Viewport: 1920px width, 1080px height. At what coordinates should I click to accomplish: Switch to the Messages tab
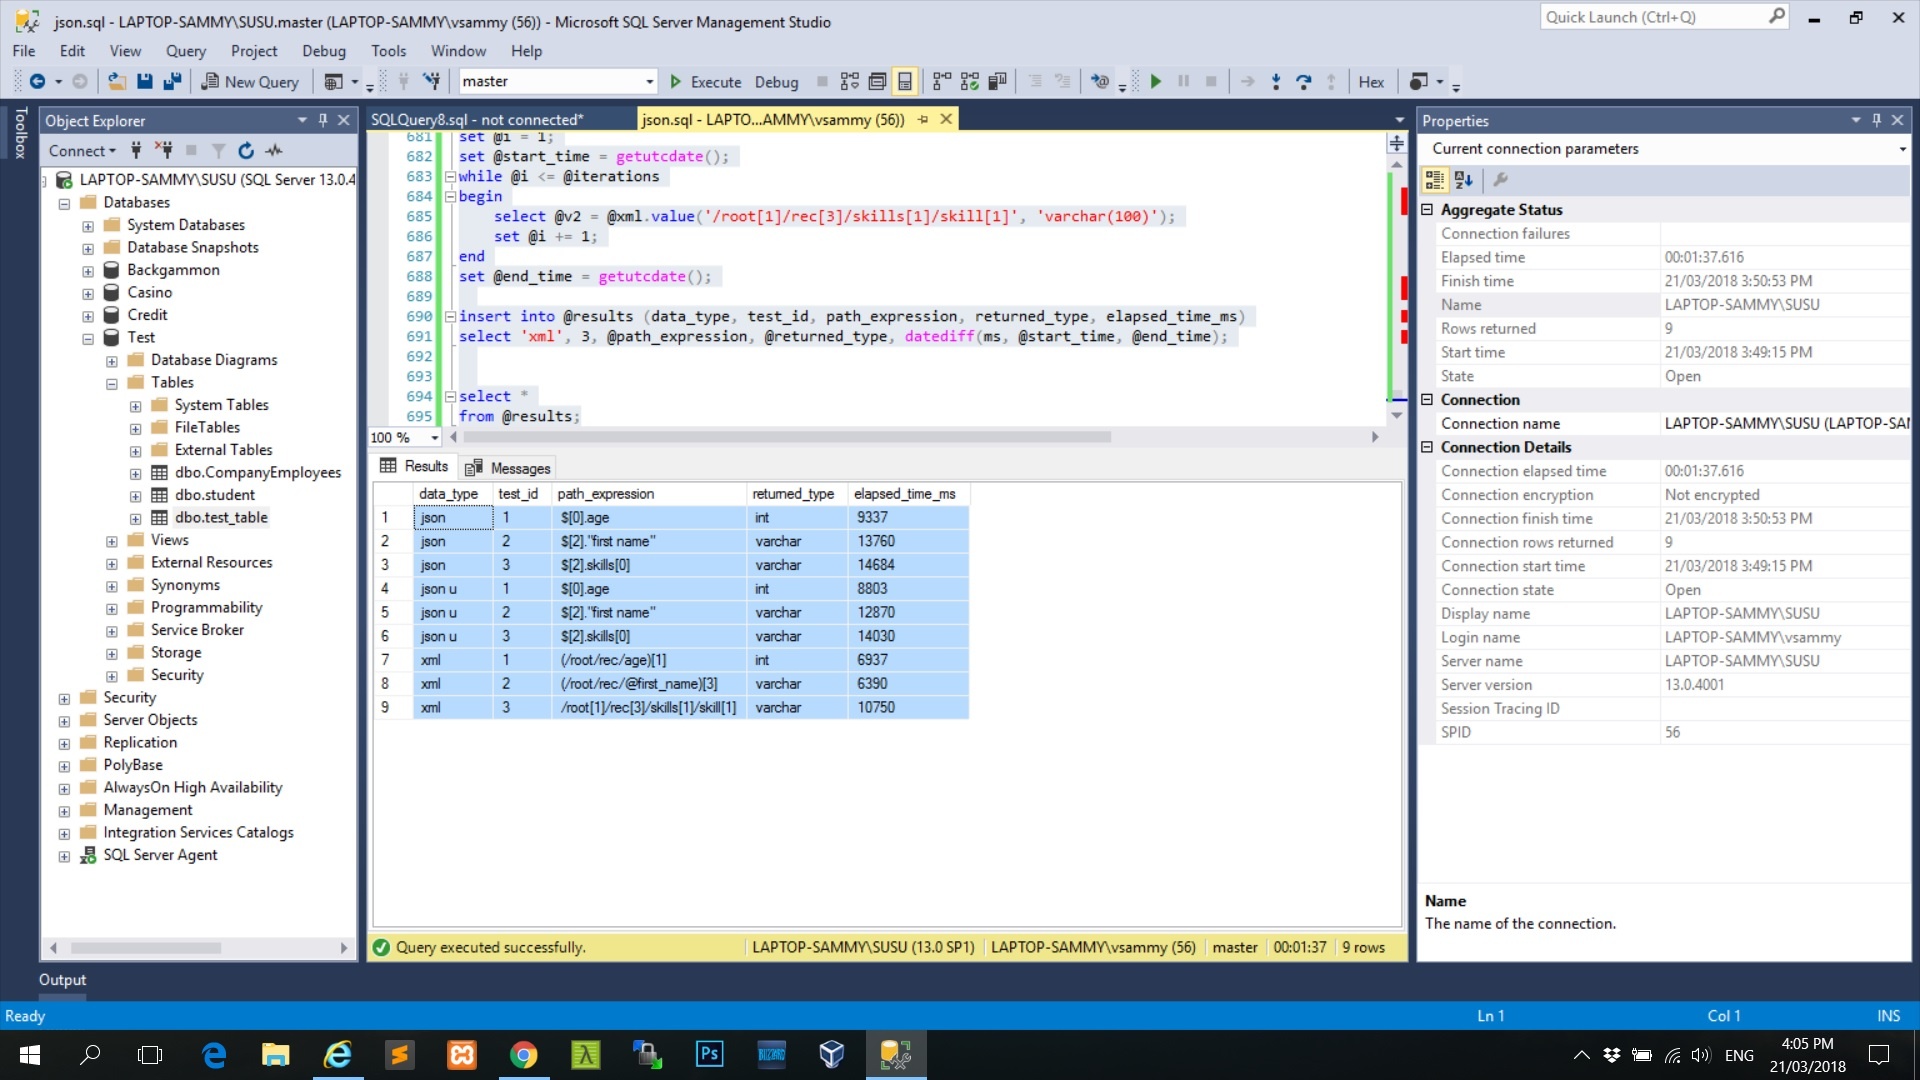[508, 468]
